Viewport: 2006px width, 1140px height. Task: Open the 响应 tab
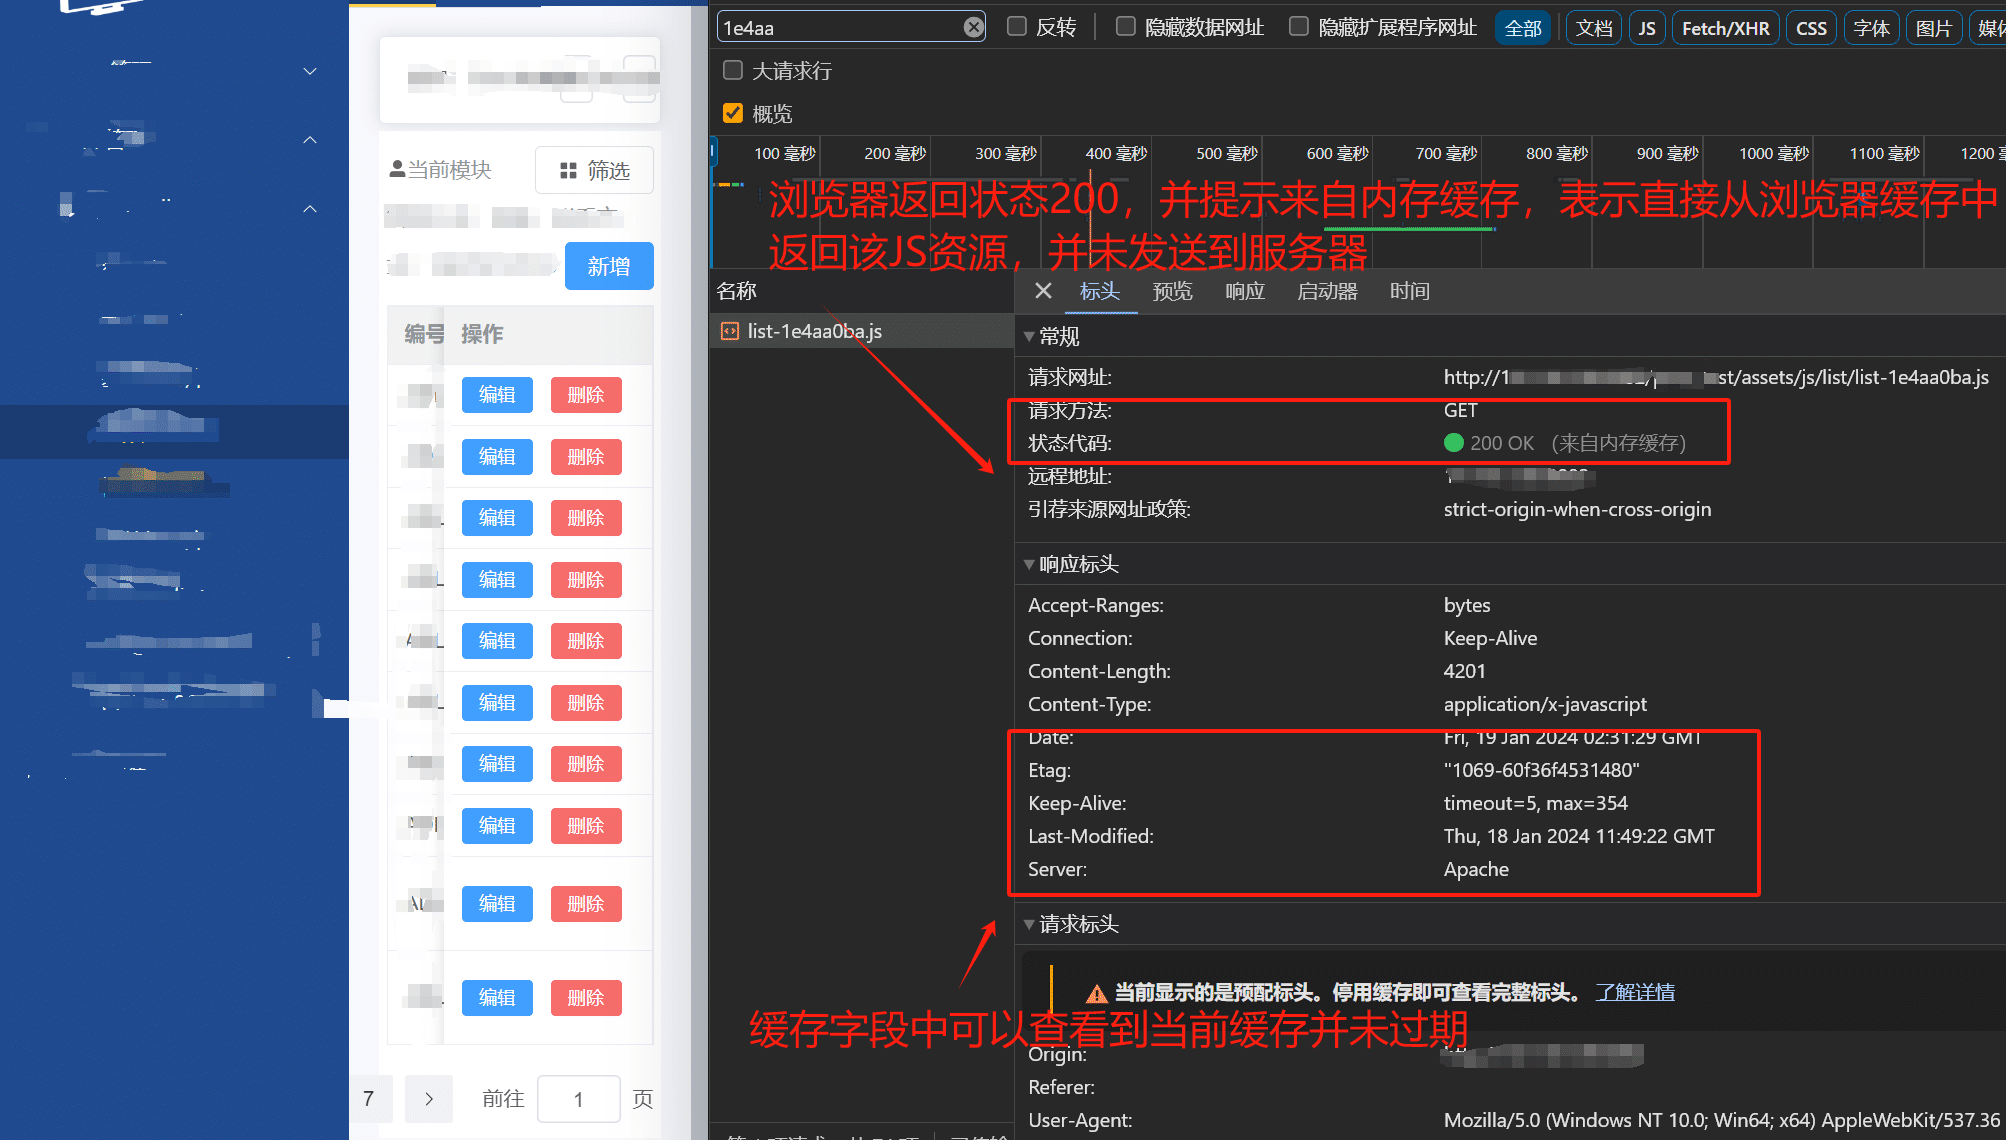(x=1245, y=291)
